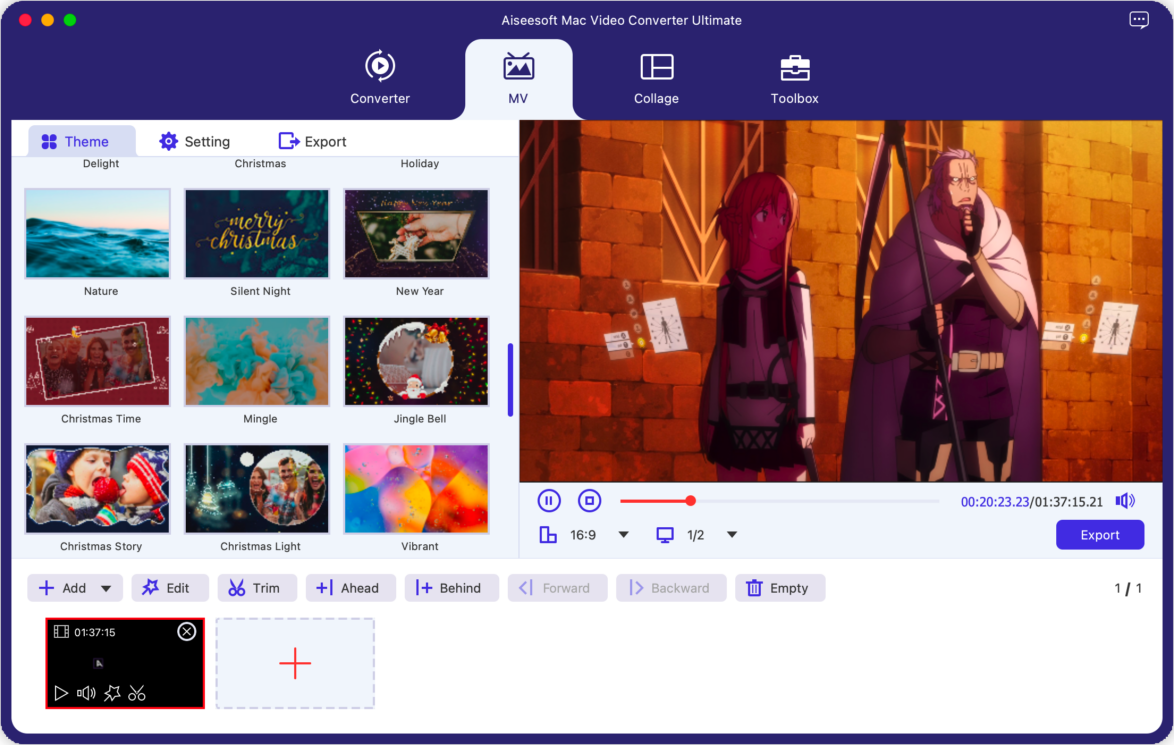Open clip edit via the star wand icon
The width and height of the screenshot is (1174, 745).
click(112, 693)
